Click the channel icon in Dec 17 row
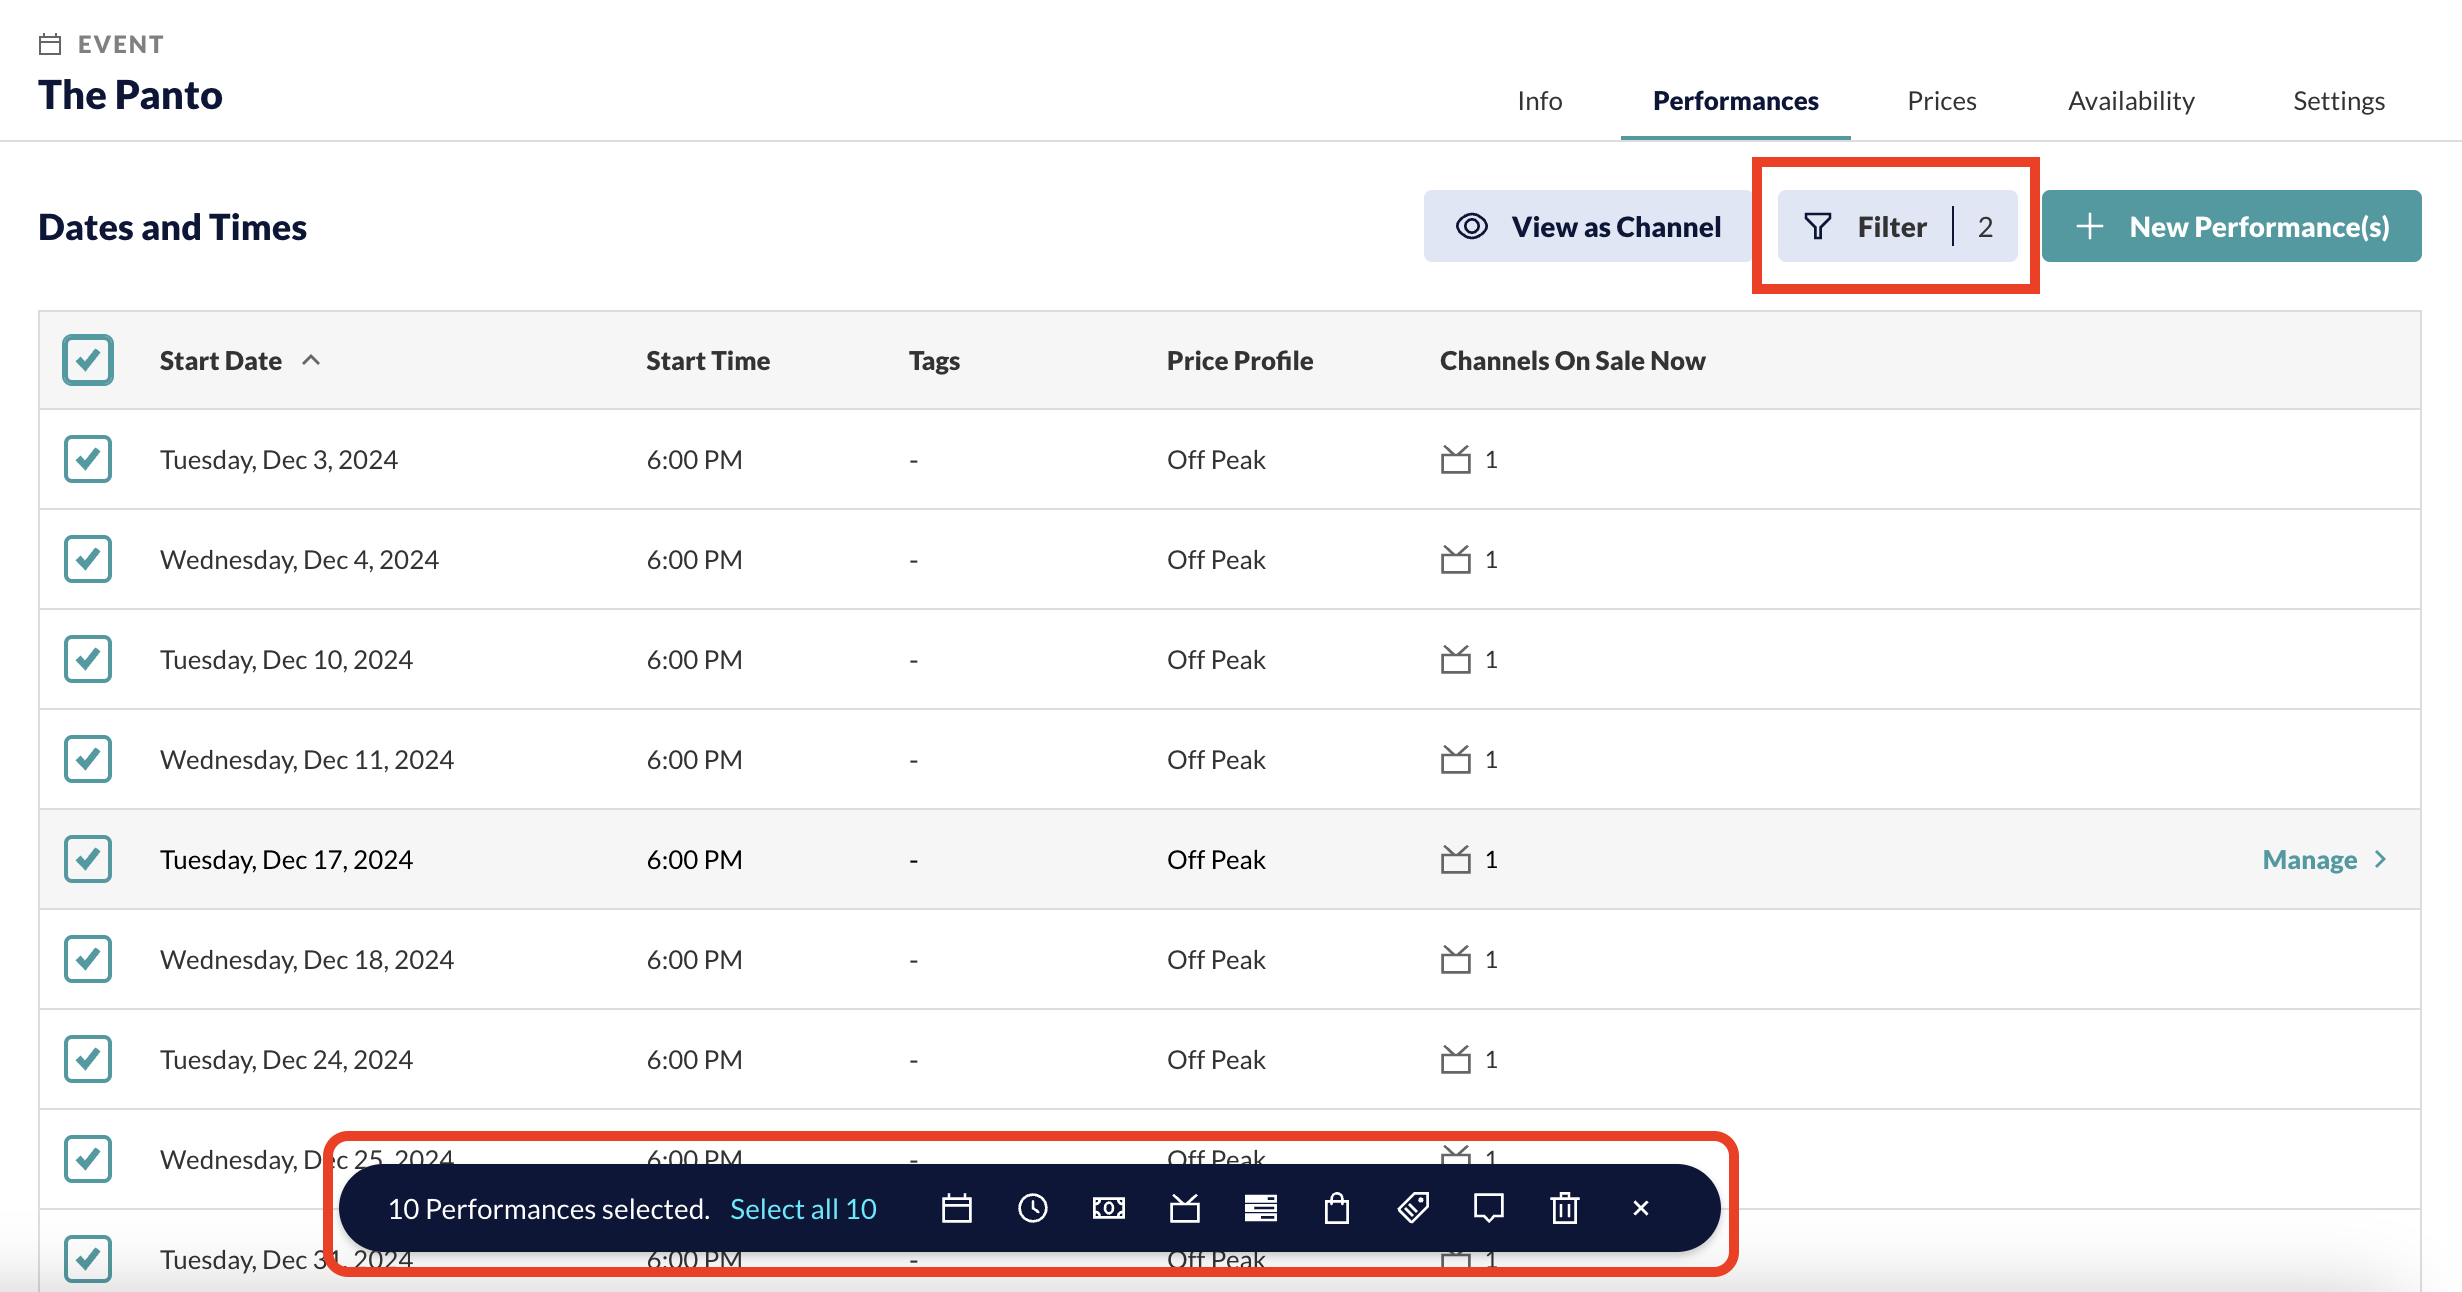 (1456, 859)
